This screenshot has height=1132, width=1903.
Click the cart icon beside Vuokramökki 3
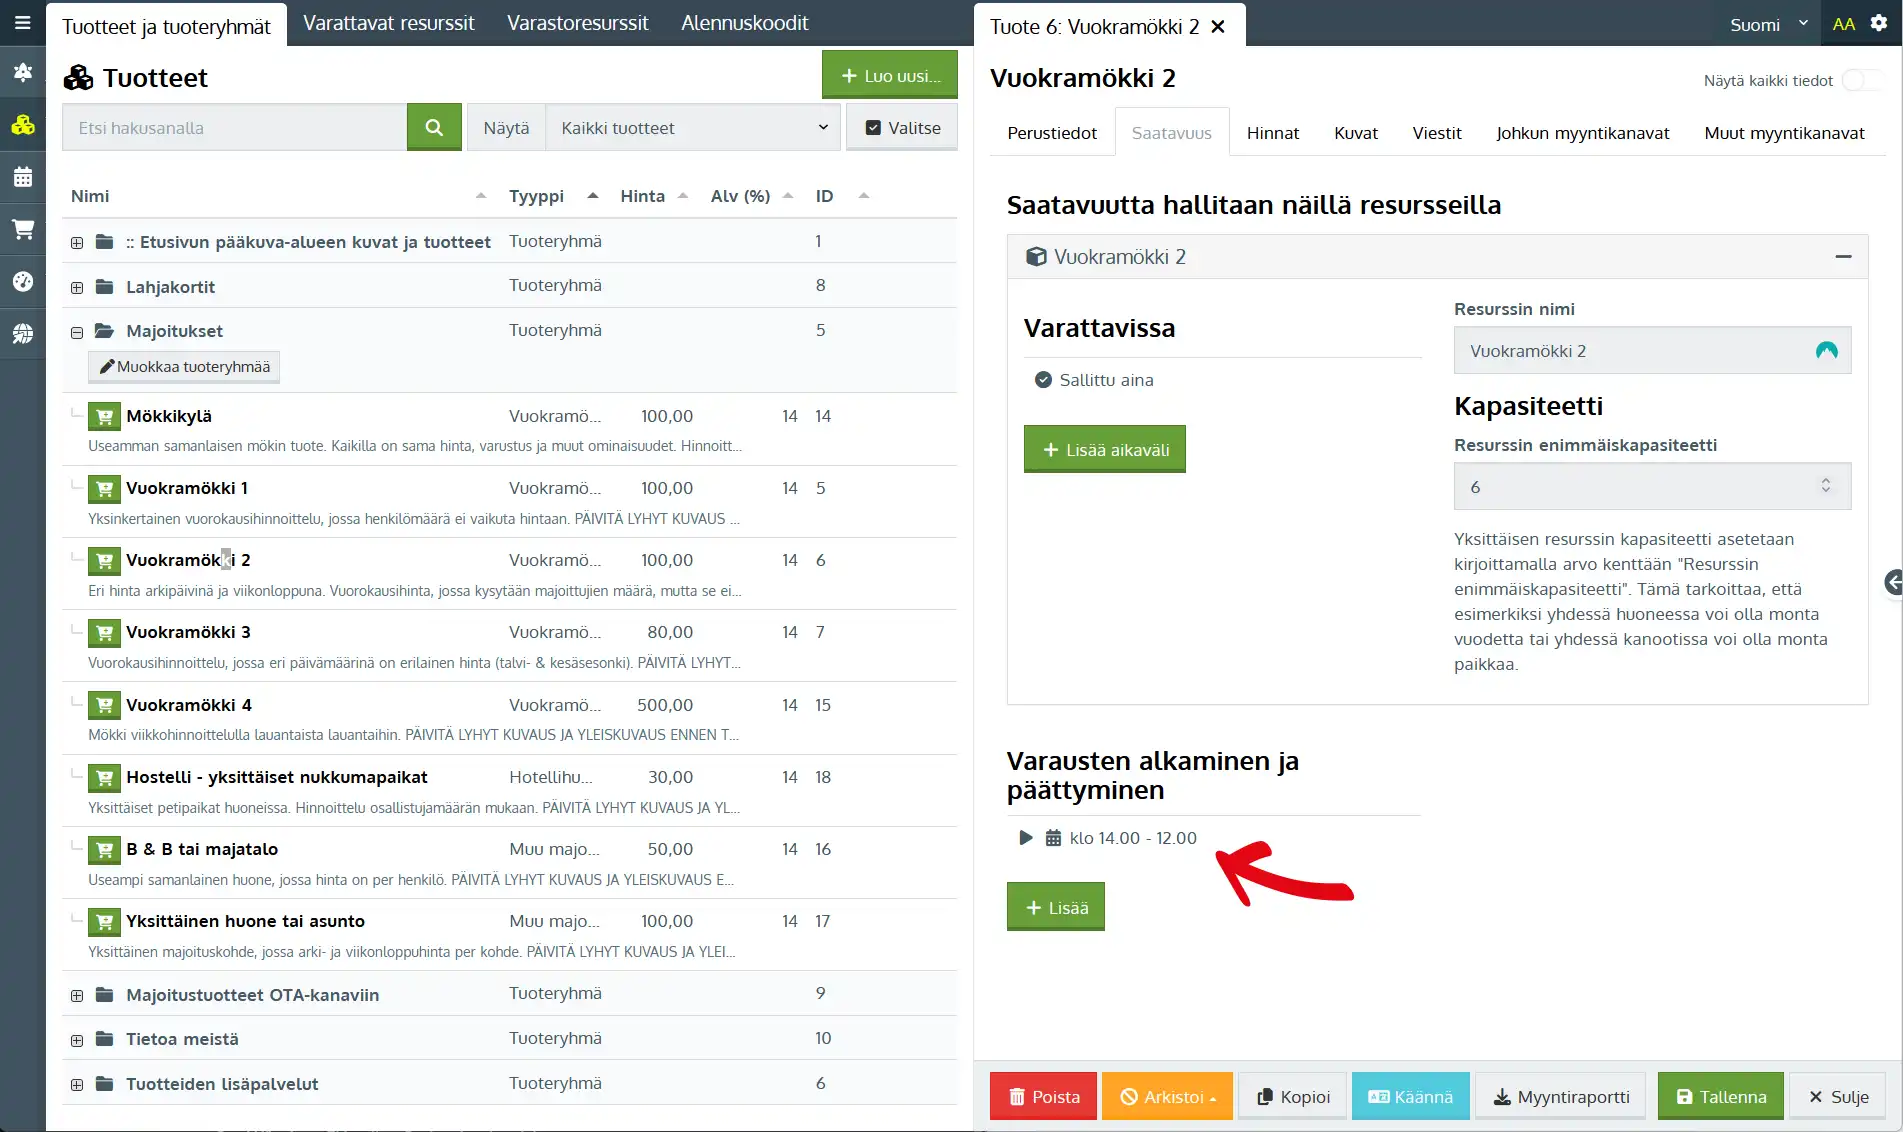tap(104, 633)
